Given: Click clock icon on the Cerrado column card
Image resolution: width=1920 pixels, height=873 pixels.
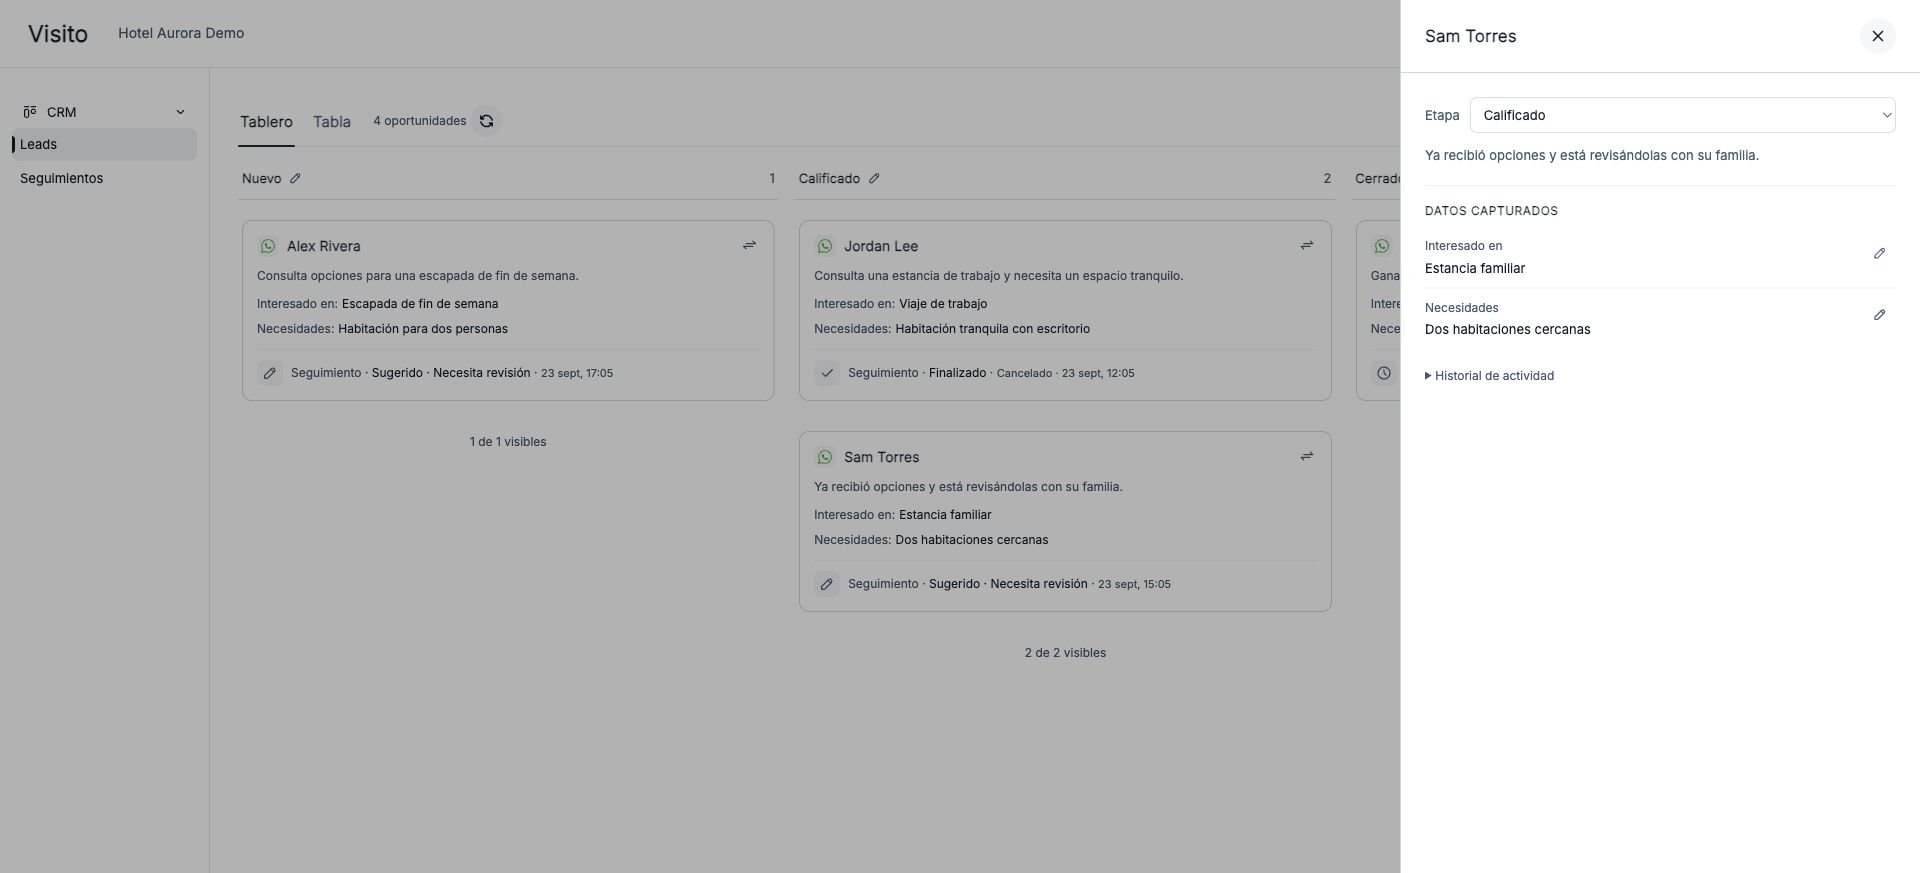Looking at the screenshot, I should (1384, 373).
